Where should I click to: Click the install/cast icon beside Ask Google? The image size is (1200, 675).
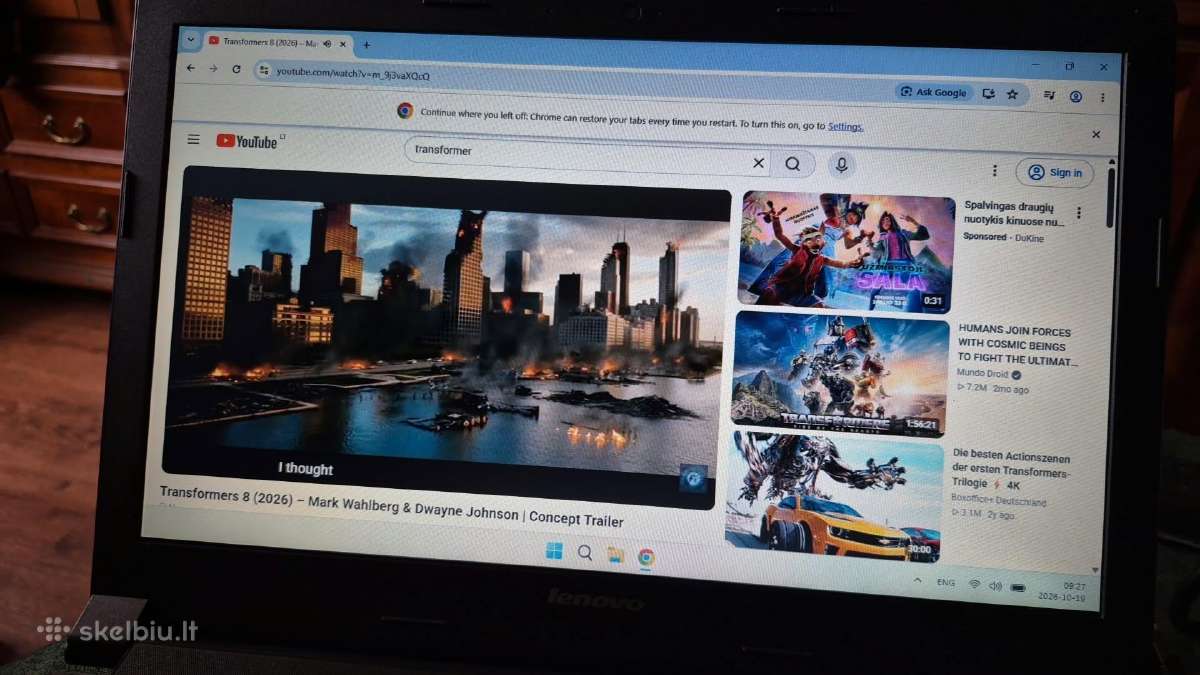(x=989, y=93)
